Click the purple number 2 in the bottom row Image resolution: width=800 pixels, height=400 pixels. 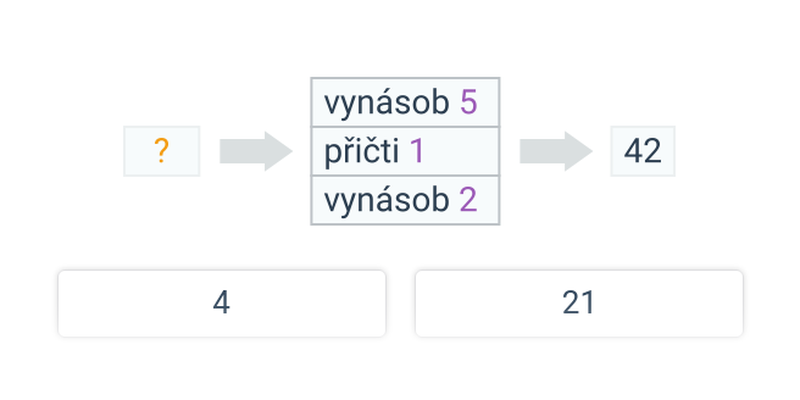(x=468, y=200)
